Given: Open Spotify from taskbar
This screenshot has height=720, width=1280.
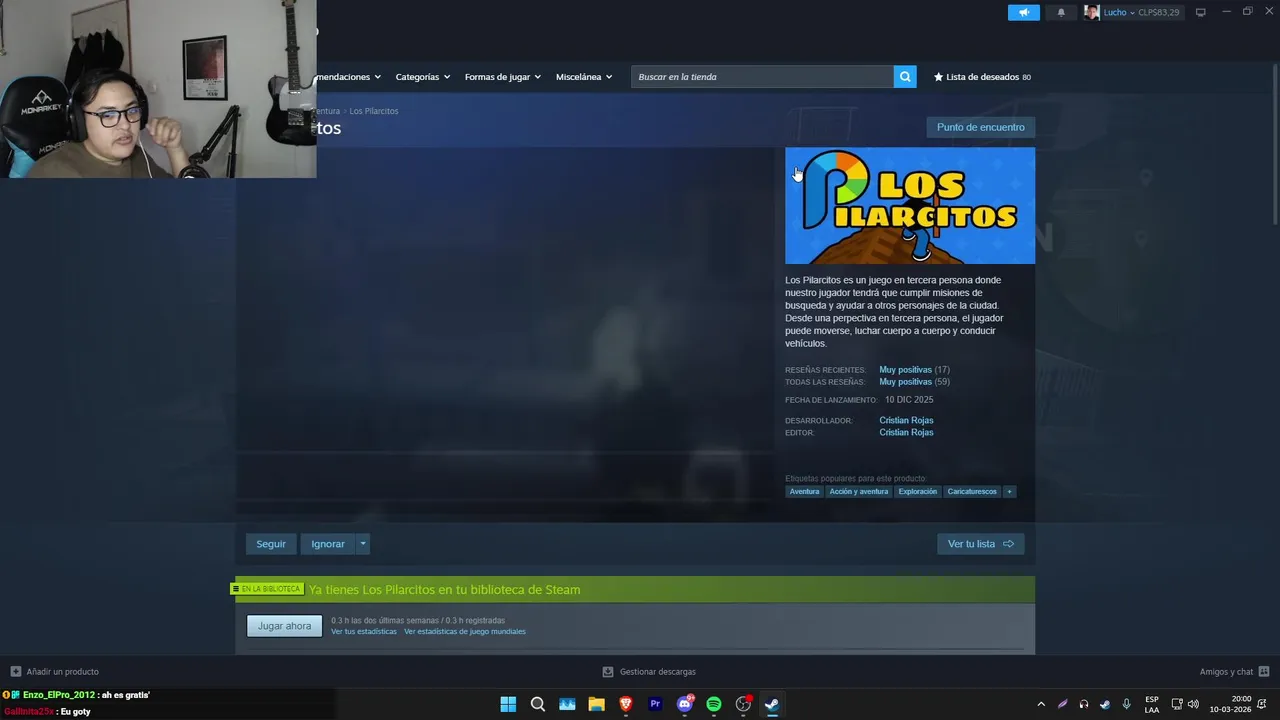Looking at the screenshot, I should coord(714,704).
